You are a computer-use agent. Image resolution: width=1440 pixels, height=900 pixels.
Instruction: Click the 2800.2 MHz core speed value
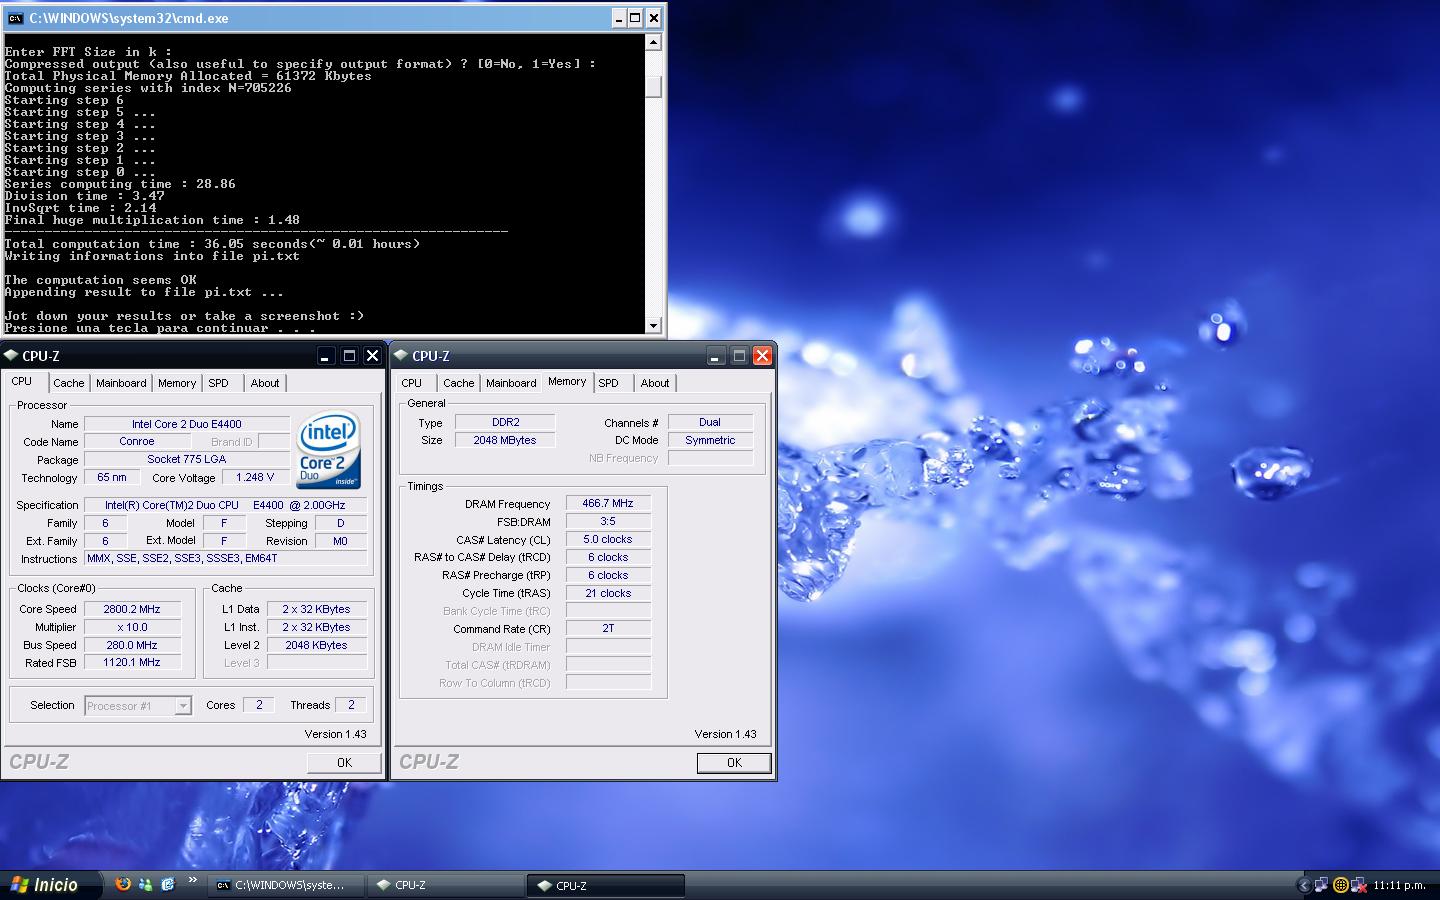tap(132, 609)
